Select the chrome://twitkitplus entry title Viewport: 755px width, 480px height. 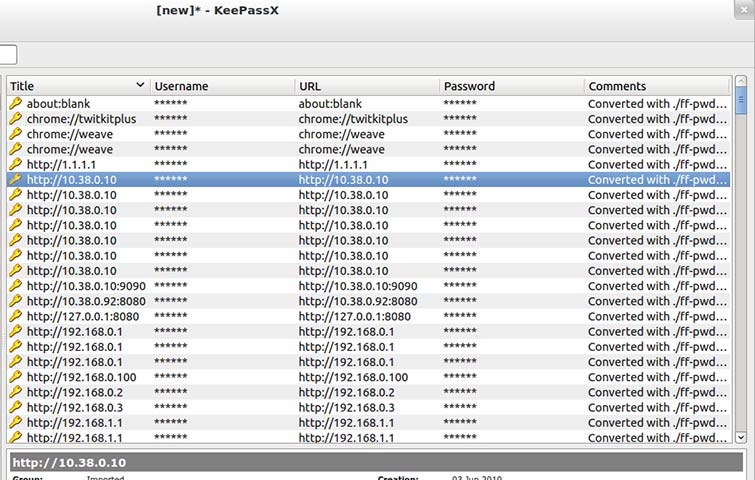tap(81, 119)
